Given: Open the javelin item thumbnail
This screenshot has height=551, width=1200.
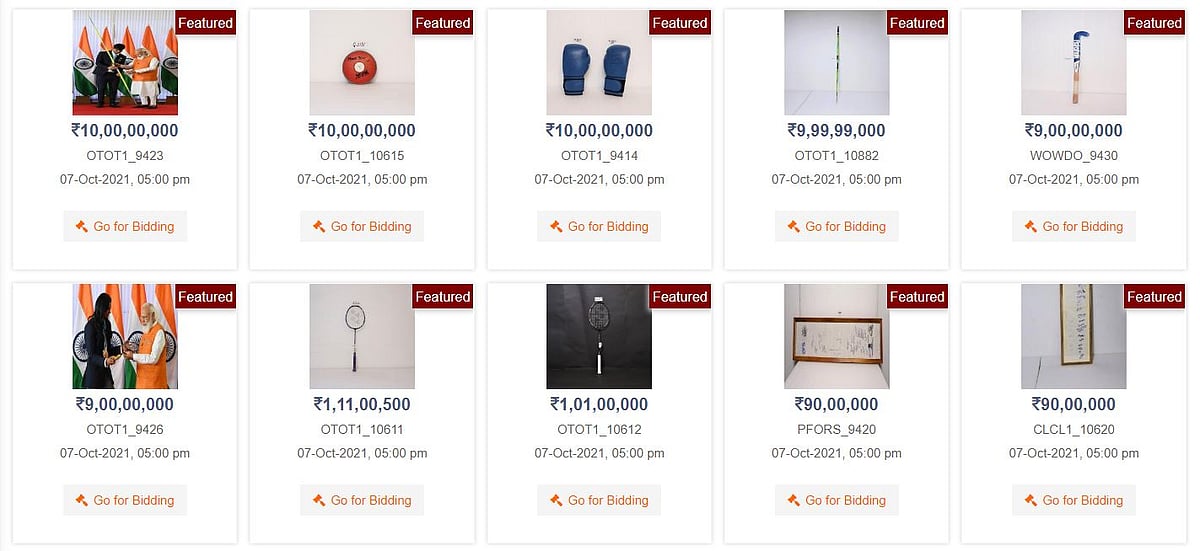Looking at the screenshot, I should (836, 63).
